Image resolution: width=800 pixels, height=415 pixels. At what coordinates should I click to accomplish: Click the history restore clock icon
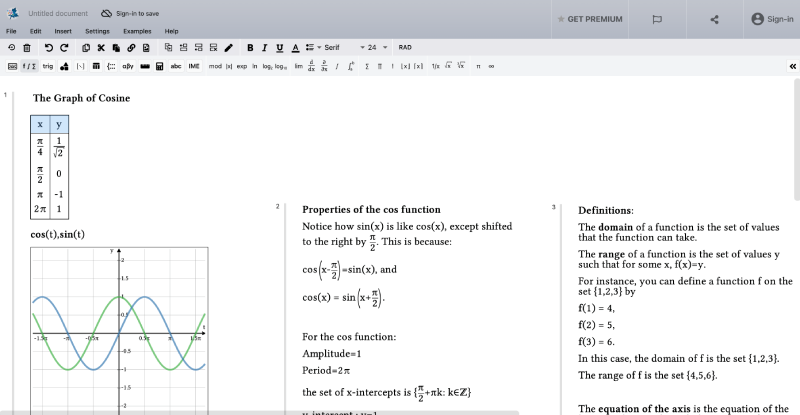pos(12,47)
